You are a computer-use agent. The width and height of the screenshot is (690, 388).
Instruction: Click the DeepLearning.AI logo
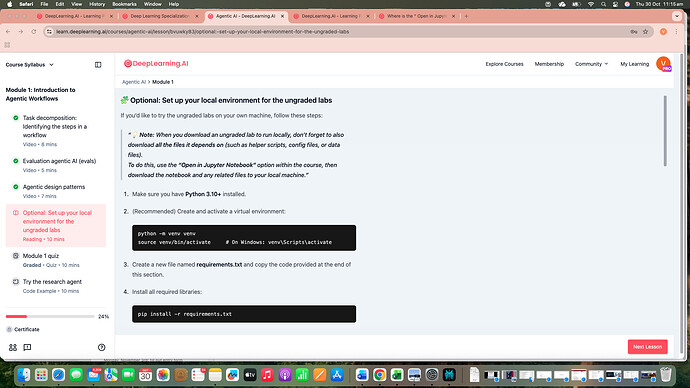click(x=156, y=63)
